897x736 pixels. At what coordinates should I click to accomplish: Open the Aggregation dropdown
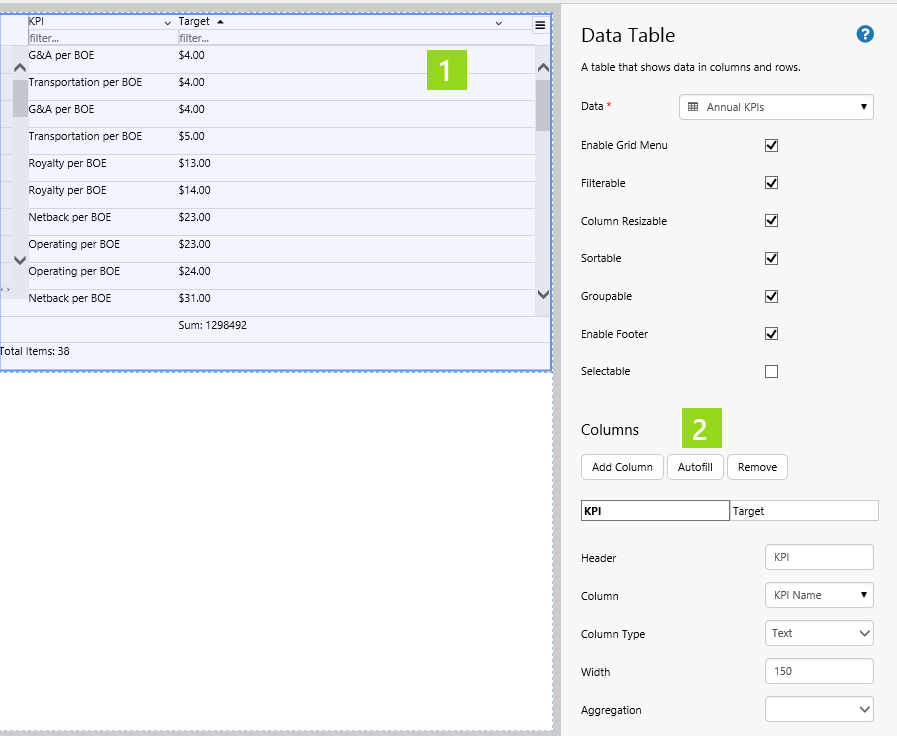pyautogui.click(x=819, y=710)
